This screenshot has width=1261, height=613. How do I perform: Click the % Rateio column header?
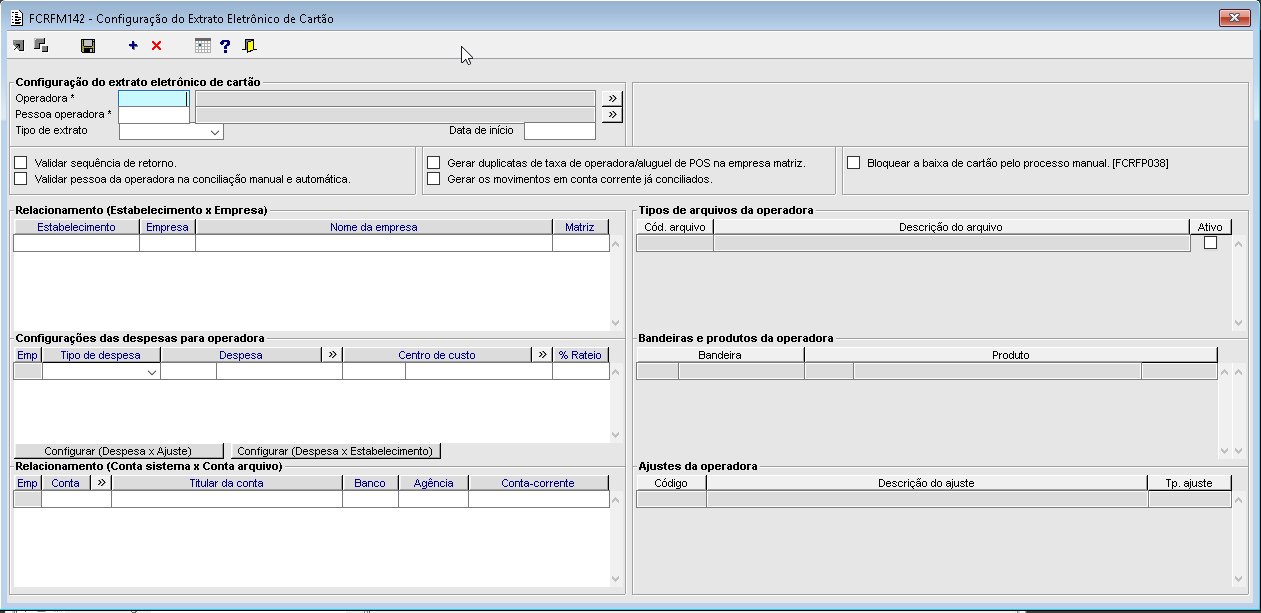[580, 355]
